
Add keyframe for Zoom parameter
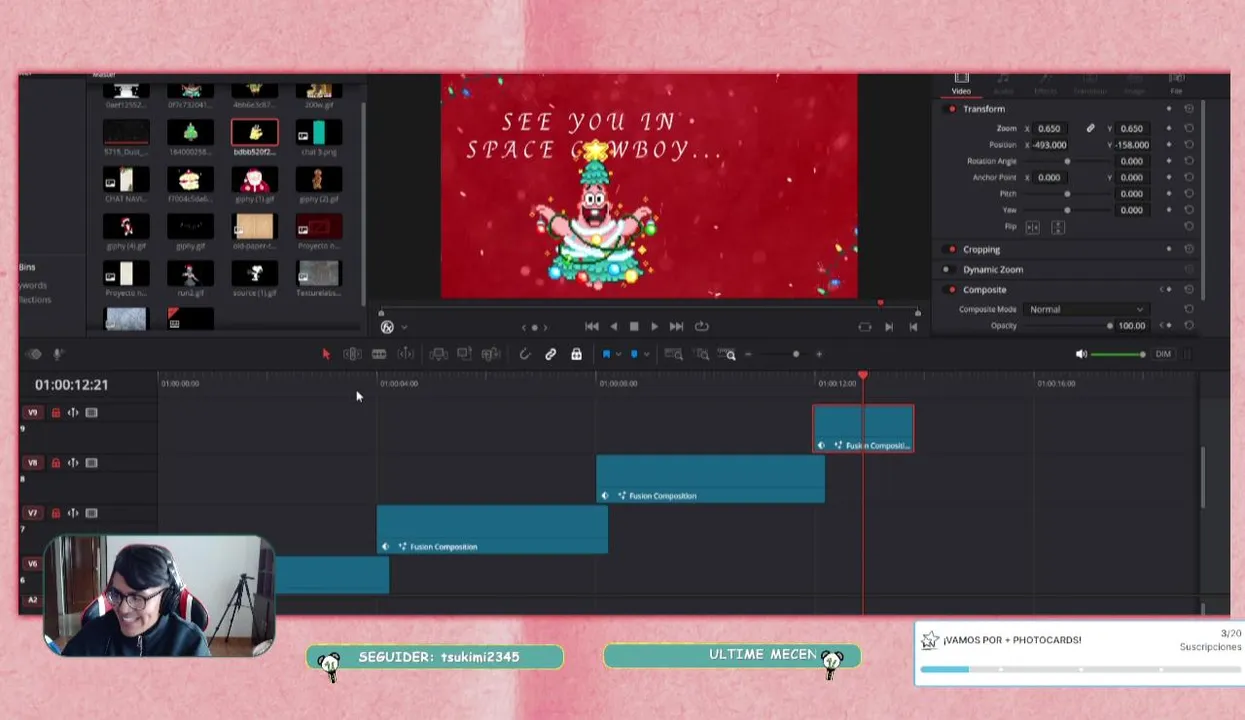(x=1168, y=128)
